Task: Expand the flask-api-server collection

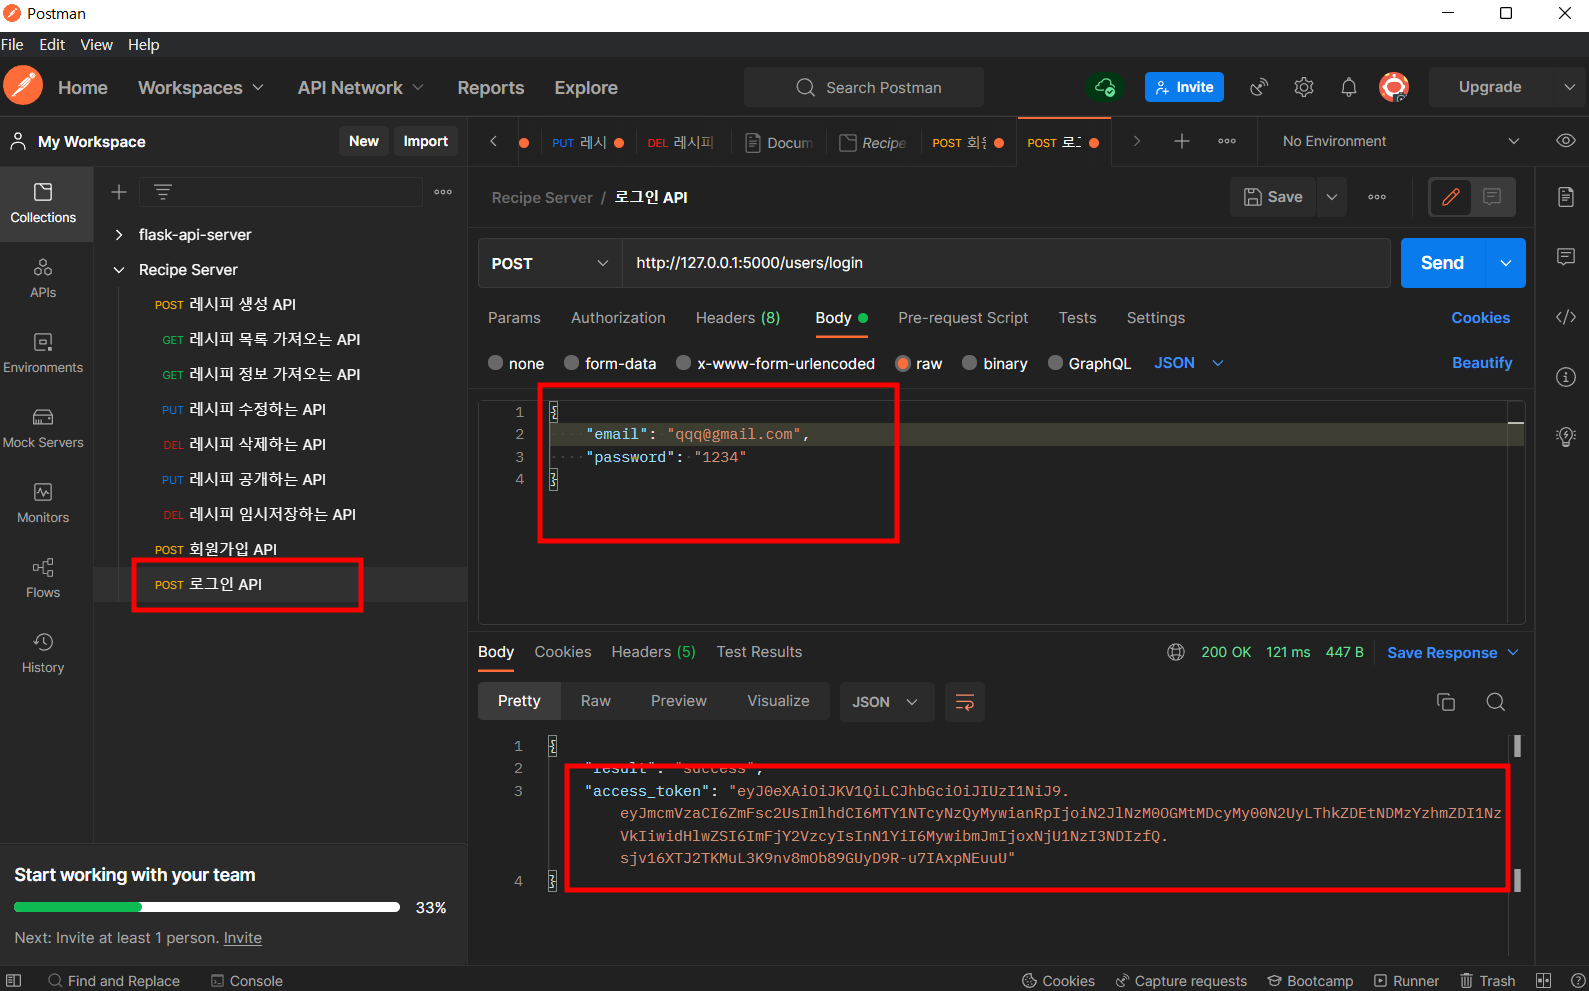Action: click(119, 235)
